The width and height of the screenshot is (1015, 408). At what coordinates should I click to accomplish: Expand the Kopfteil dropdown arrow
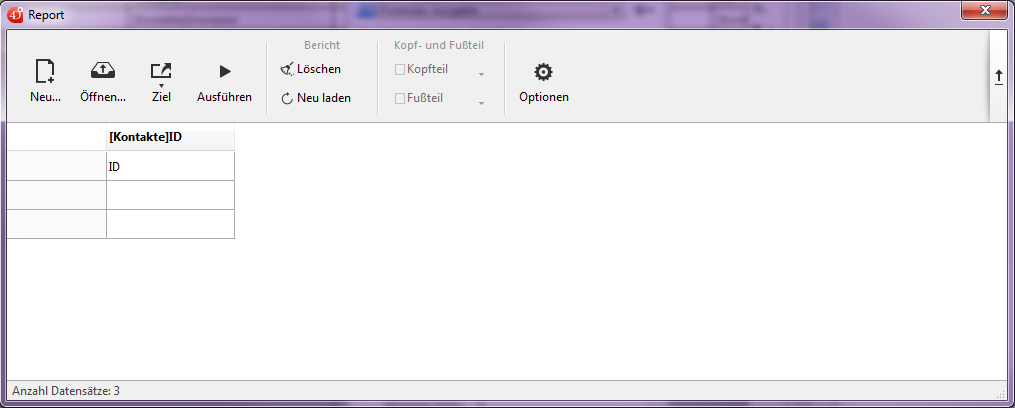click(481, 74)
